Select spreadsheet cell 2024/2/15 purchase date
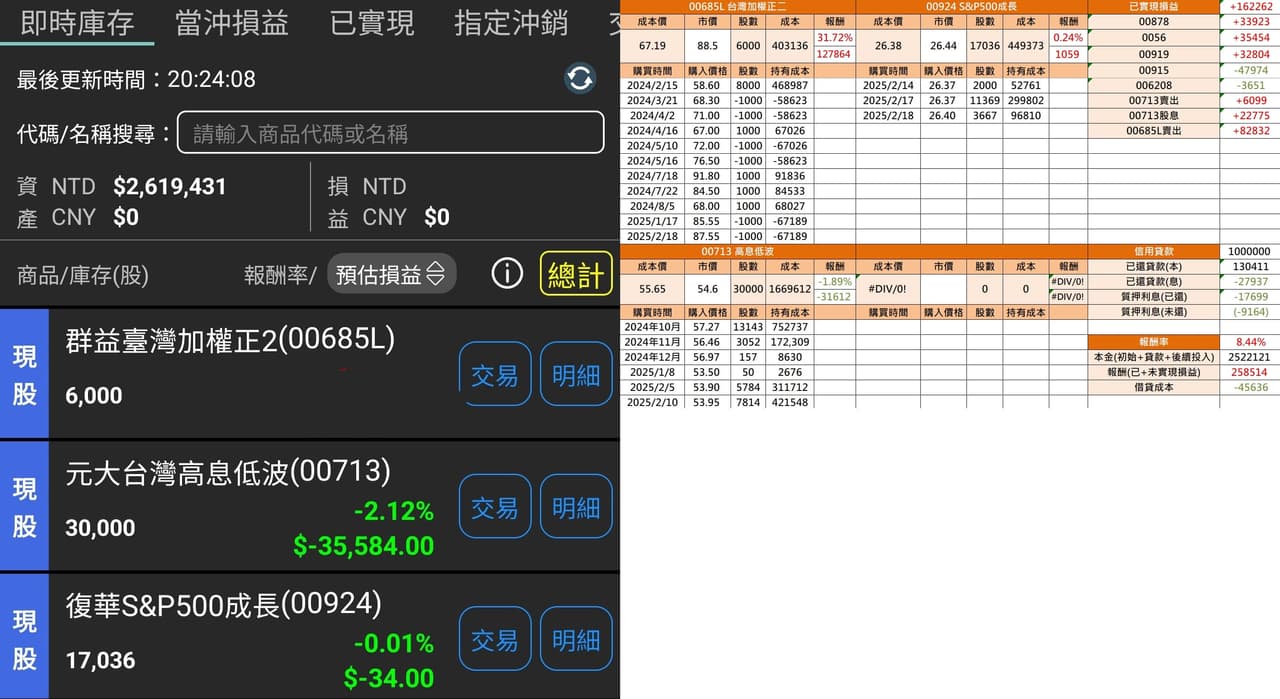The width and height of the screenshot is (1280, 699). click(x=652, y=86)
